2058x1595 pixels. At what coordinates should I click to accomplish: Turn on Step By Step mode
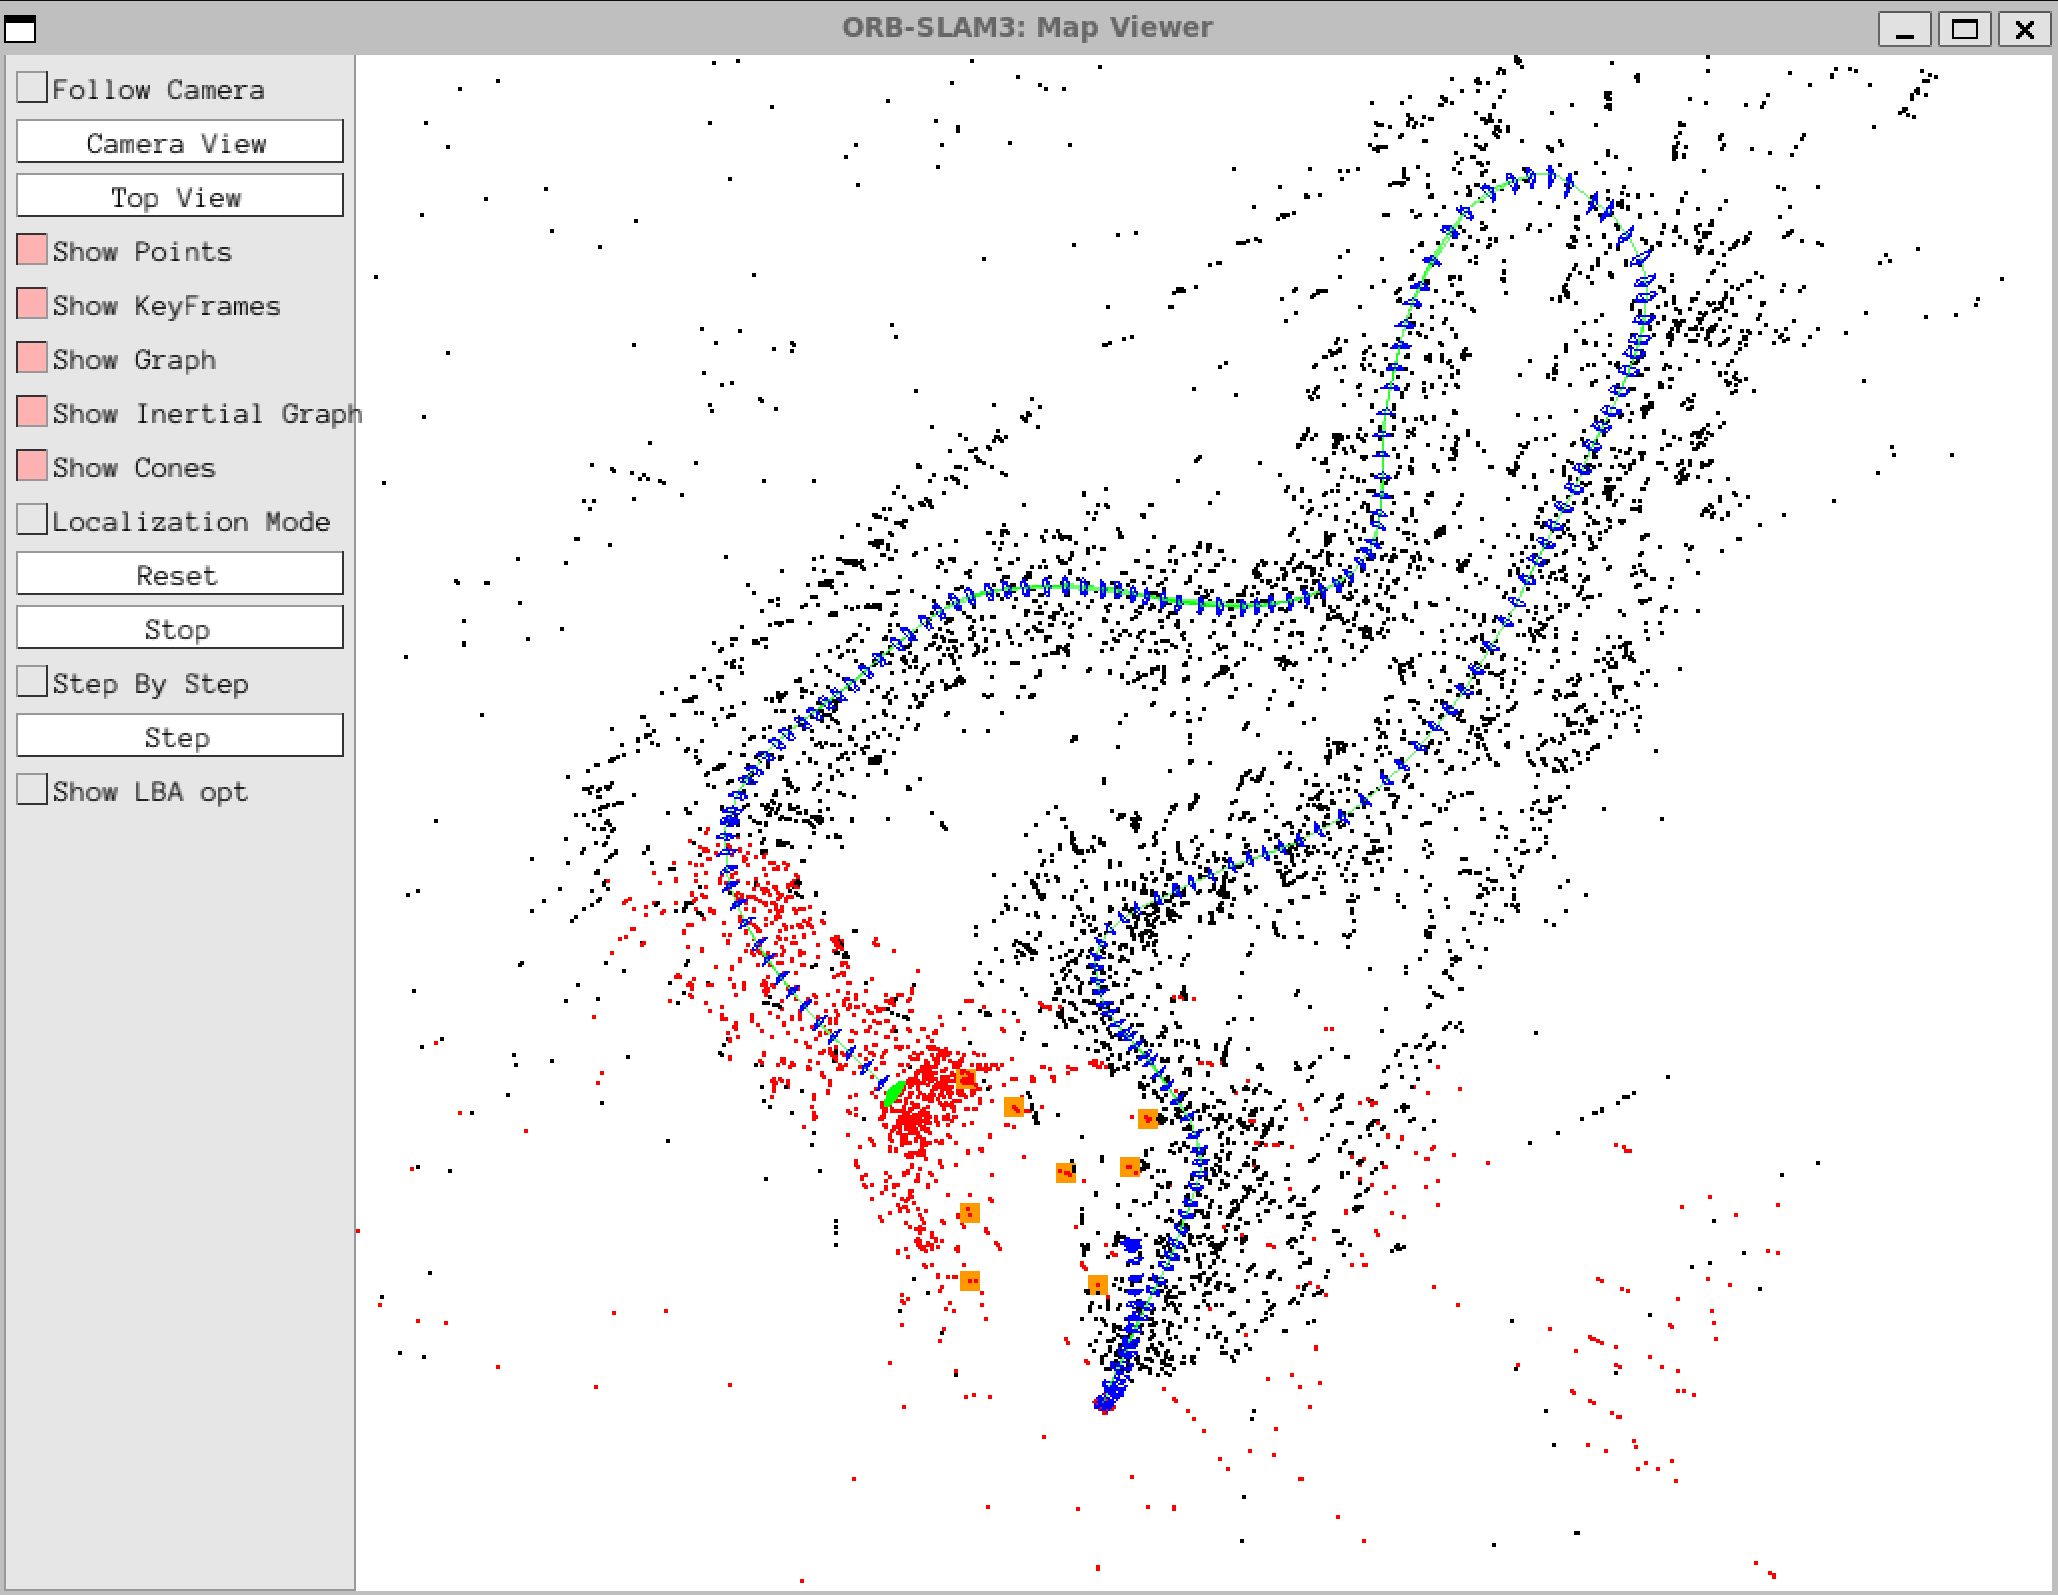click(32, 682)
